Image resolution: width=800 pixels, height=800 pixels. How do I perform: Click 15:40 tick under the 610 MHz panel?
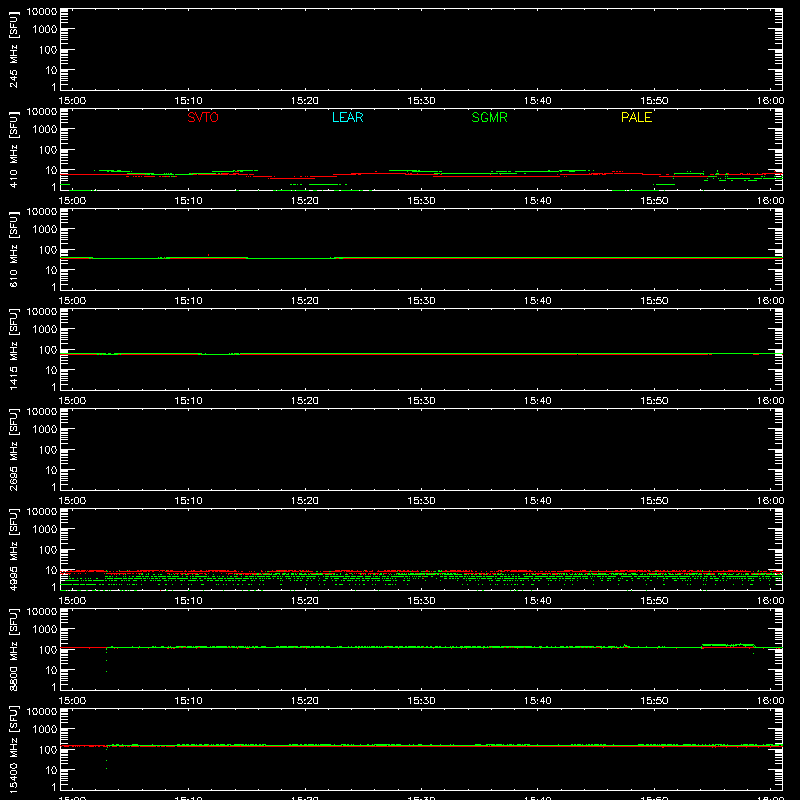538,301
